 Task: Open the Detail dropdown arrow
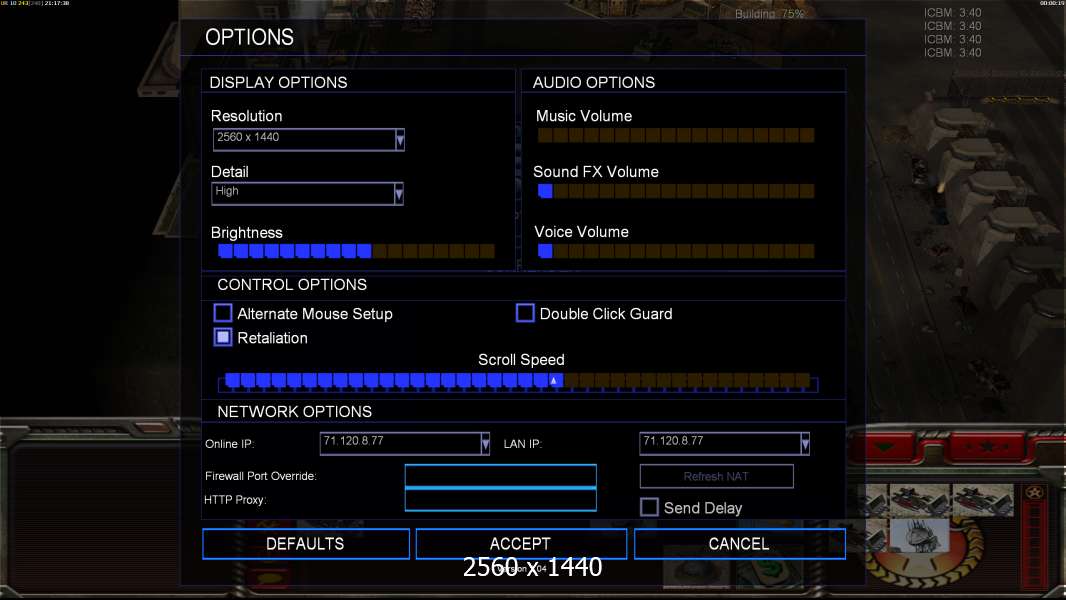pyautogui.click(x=398, y=194)
